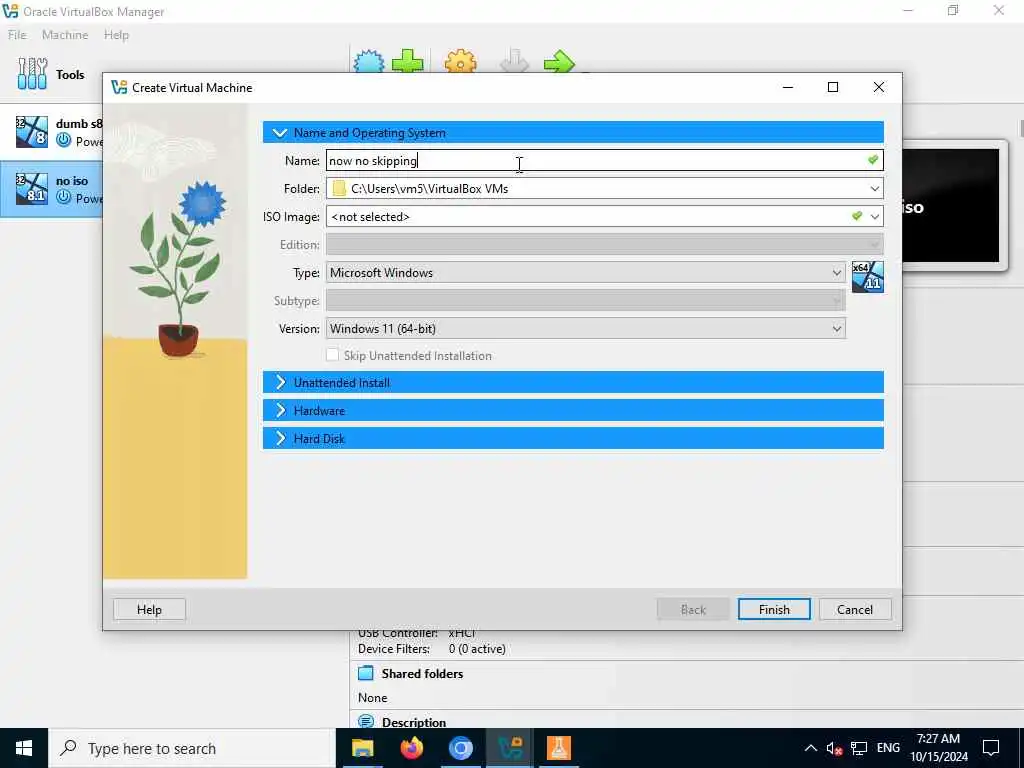Expand the Hard Disk section

click(x=573, y=439)
